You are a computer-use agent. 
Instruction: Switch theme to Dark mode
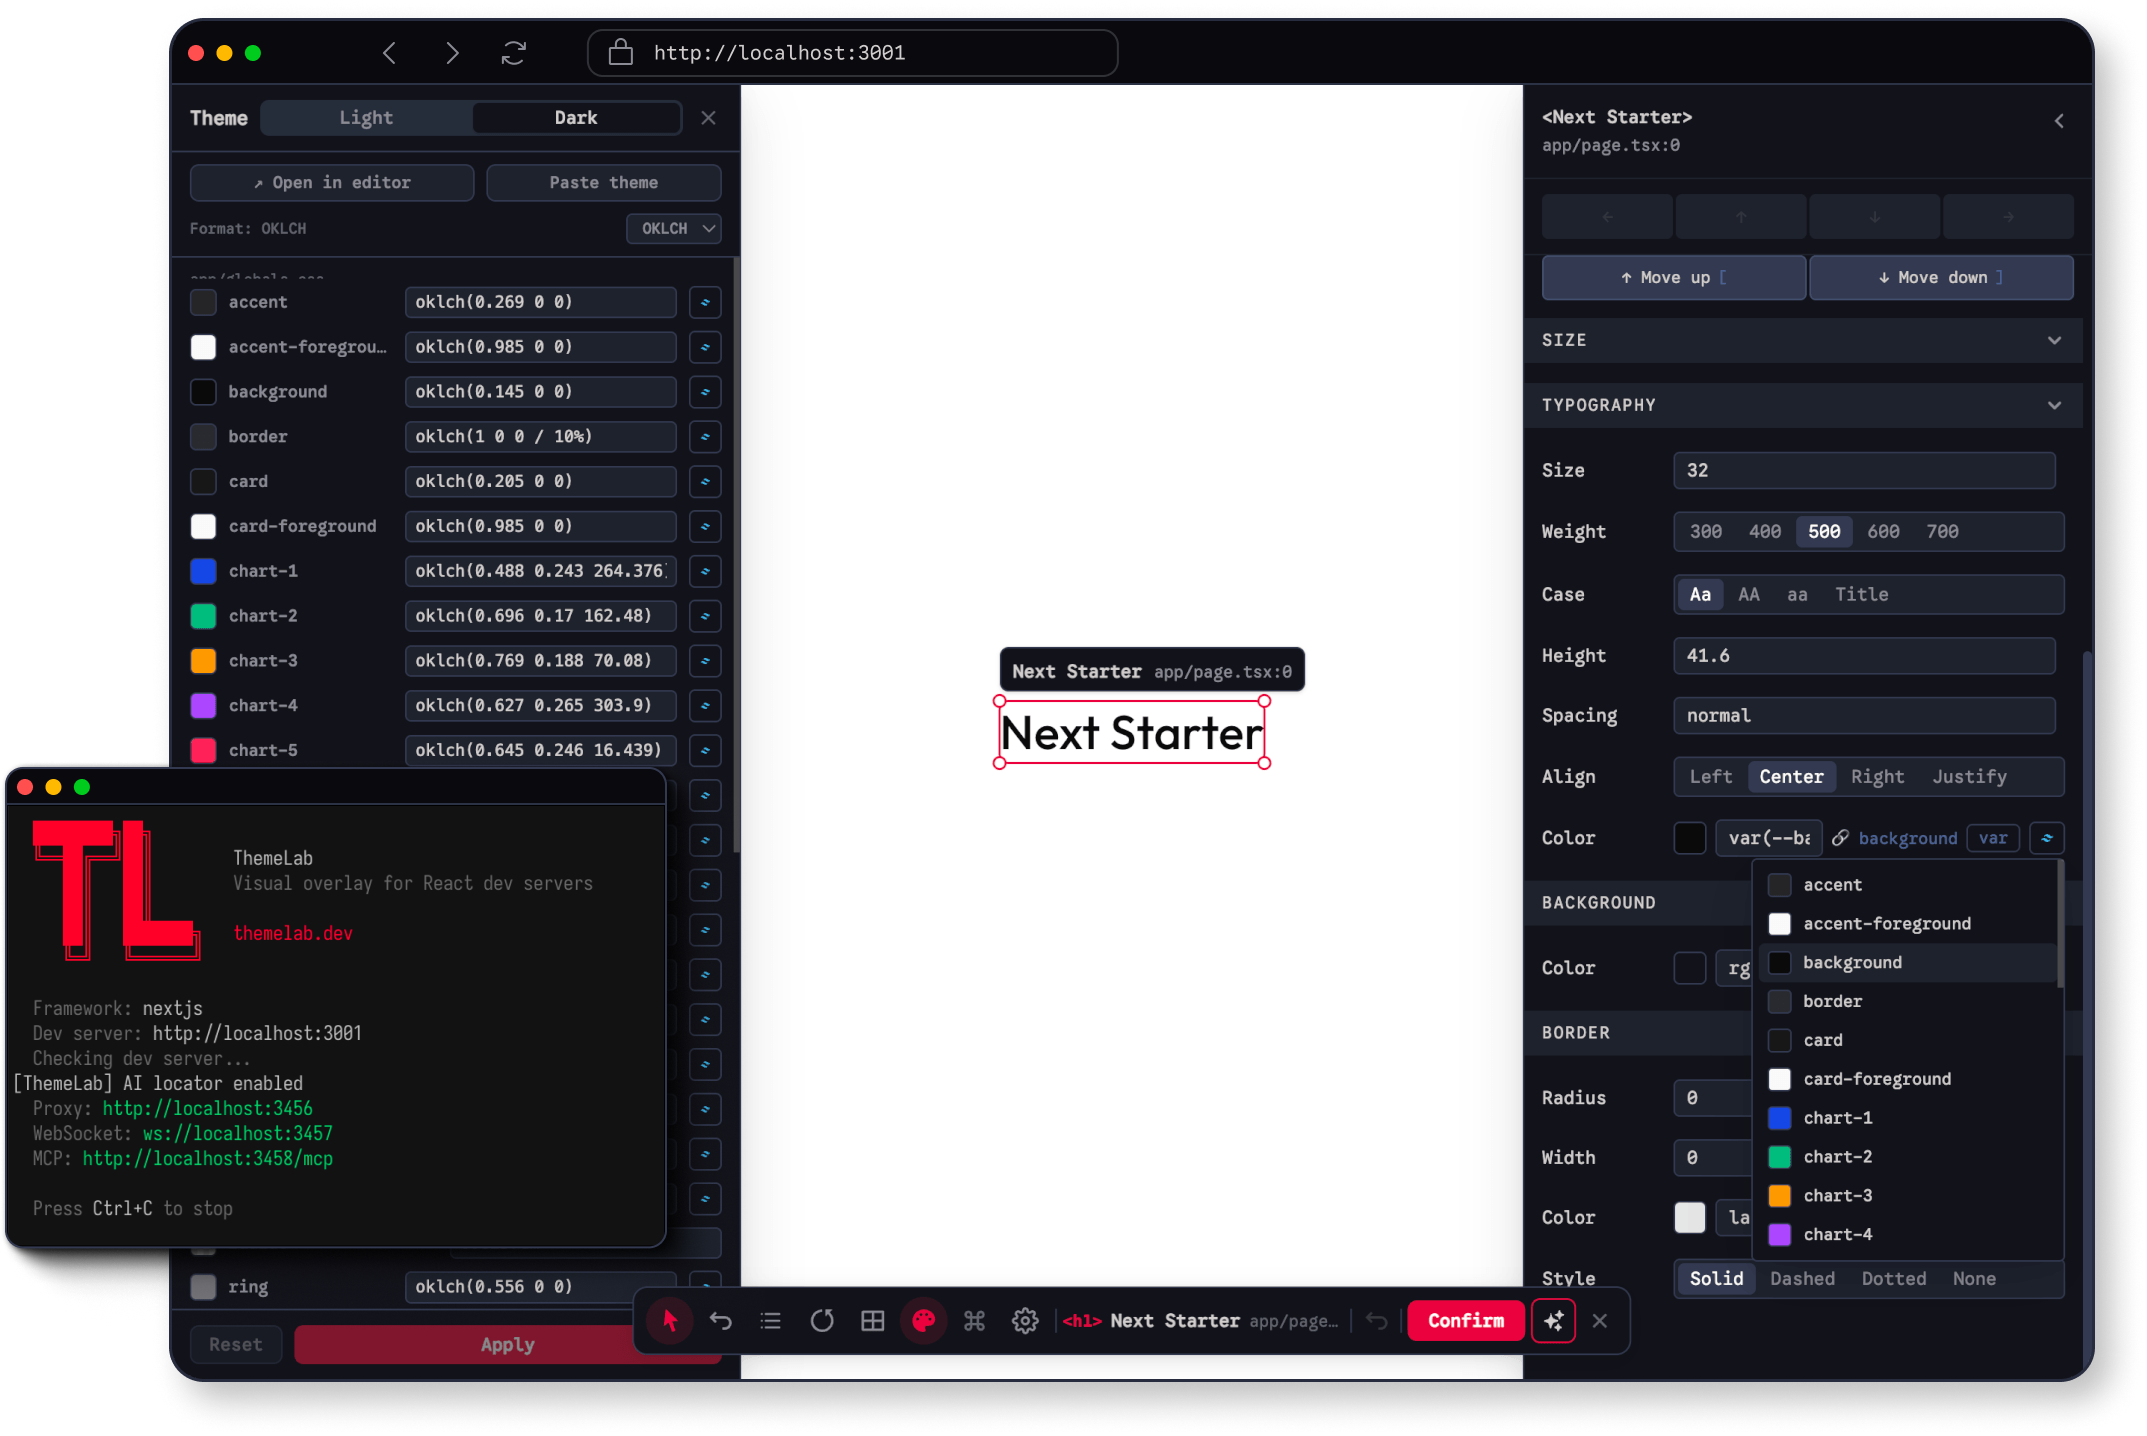pyautogui.click(x=576, y=118)
